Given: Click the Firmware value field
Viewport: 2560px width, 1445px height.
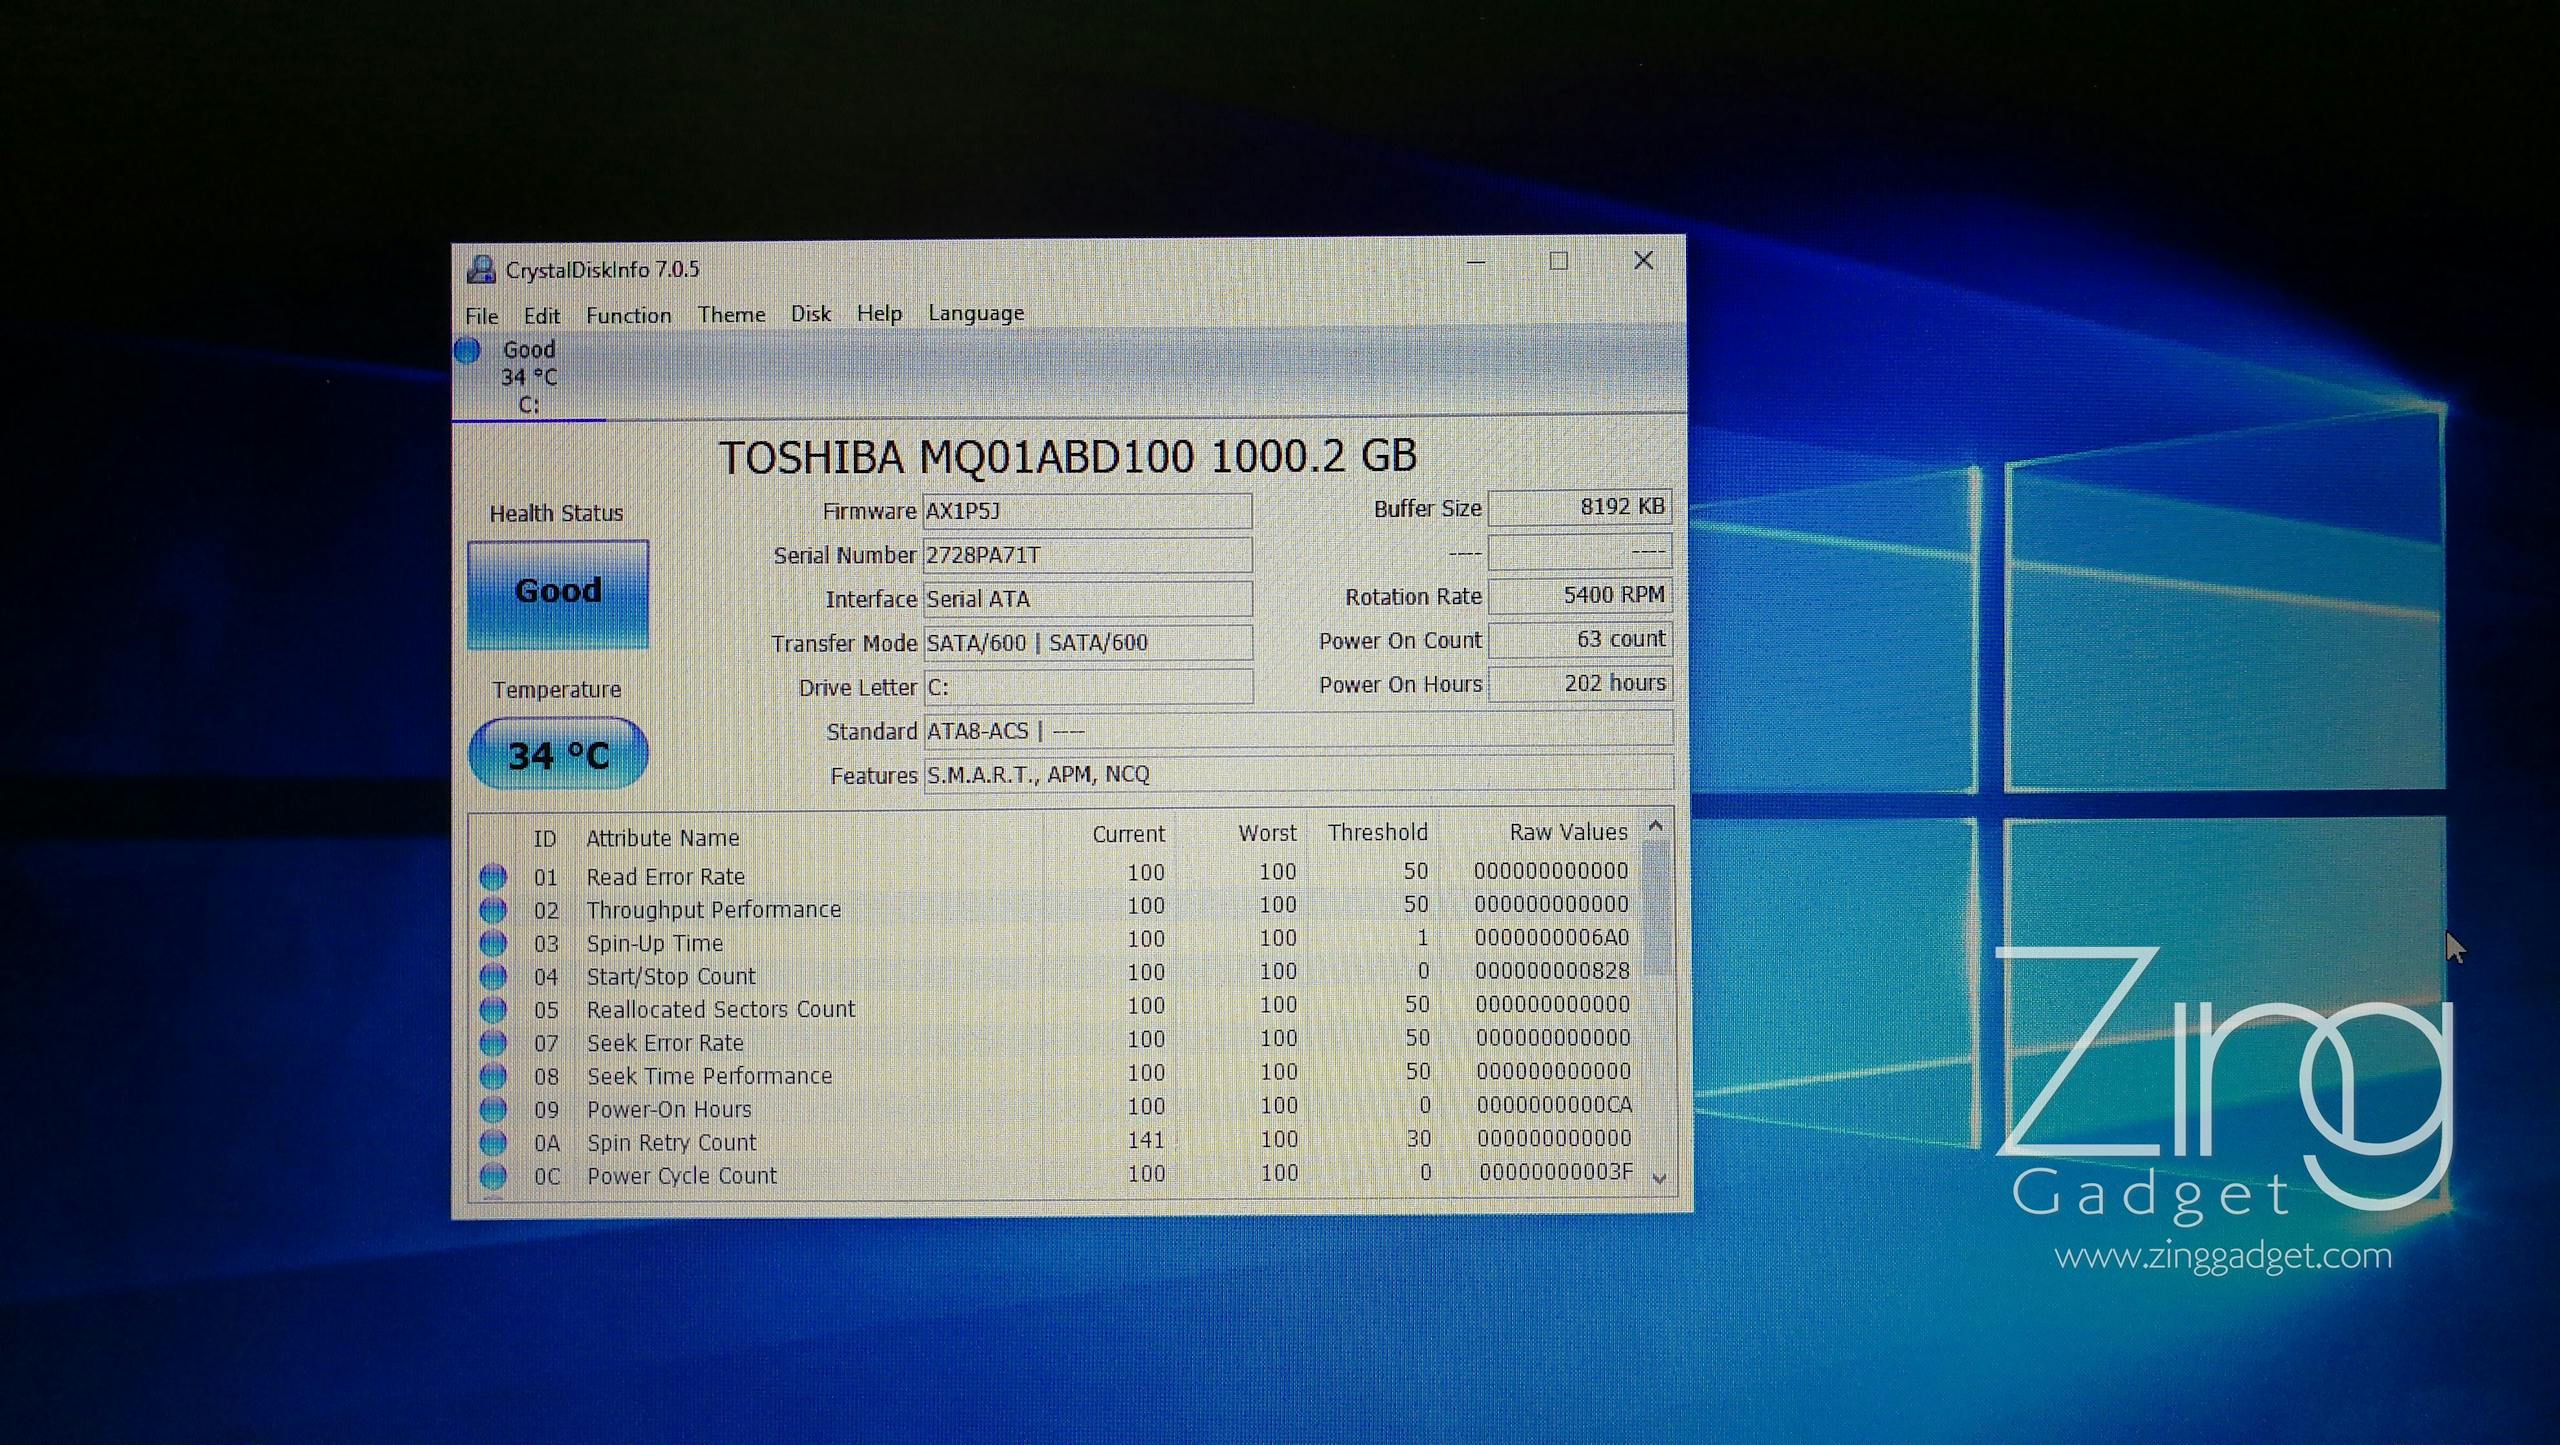Looking at the screenshot, I should [x=1086, y=511].
